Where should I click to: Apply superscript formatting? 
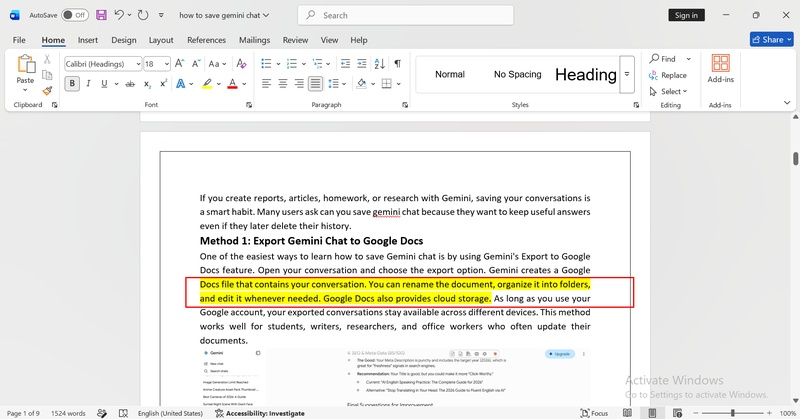tap(163, 84)
